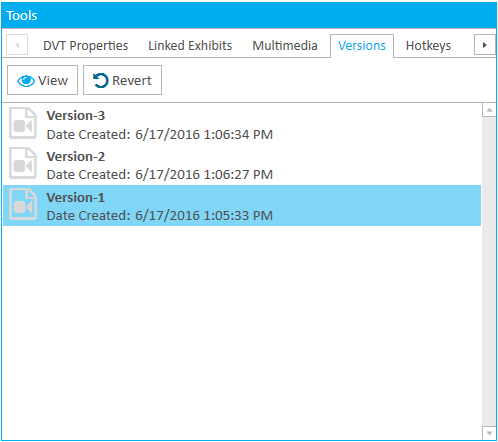Open the Multimedia tab

coord(285,46)
